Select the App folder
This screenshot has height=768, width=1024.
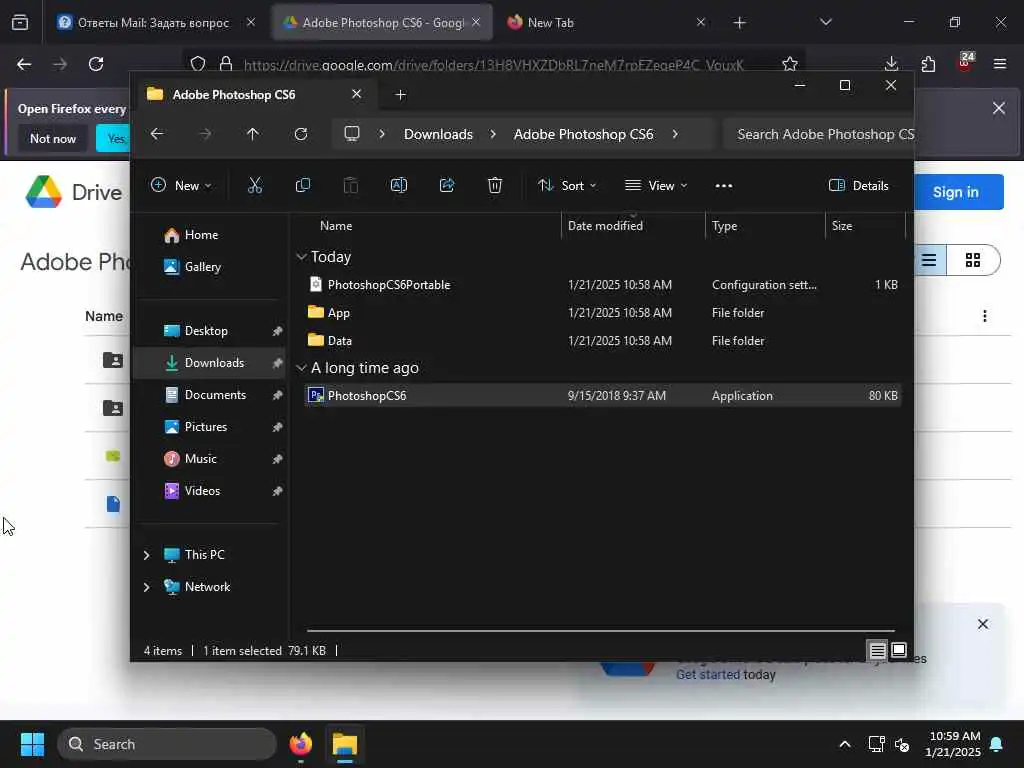click(x=602, y=313)
